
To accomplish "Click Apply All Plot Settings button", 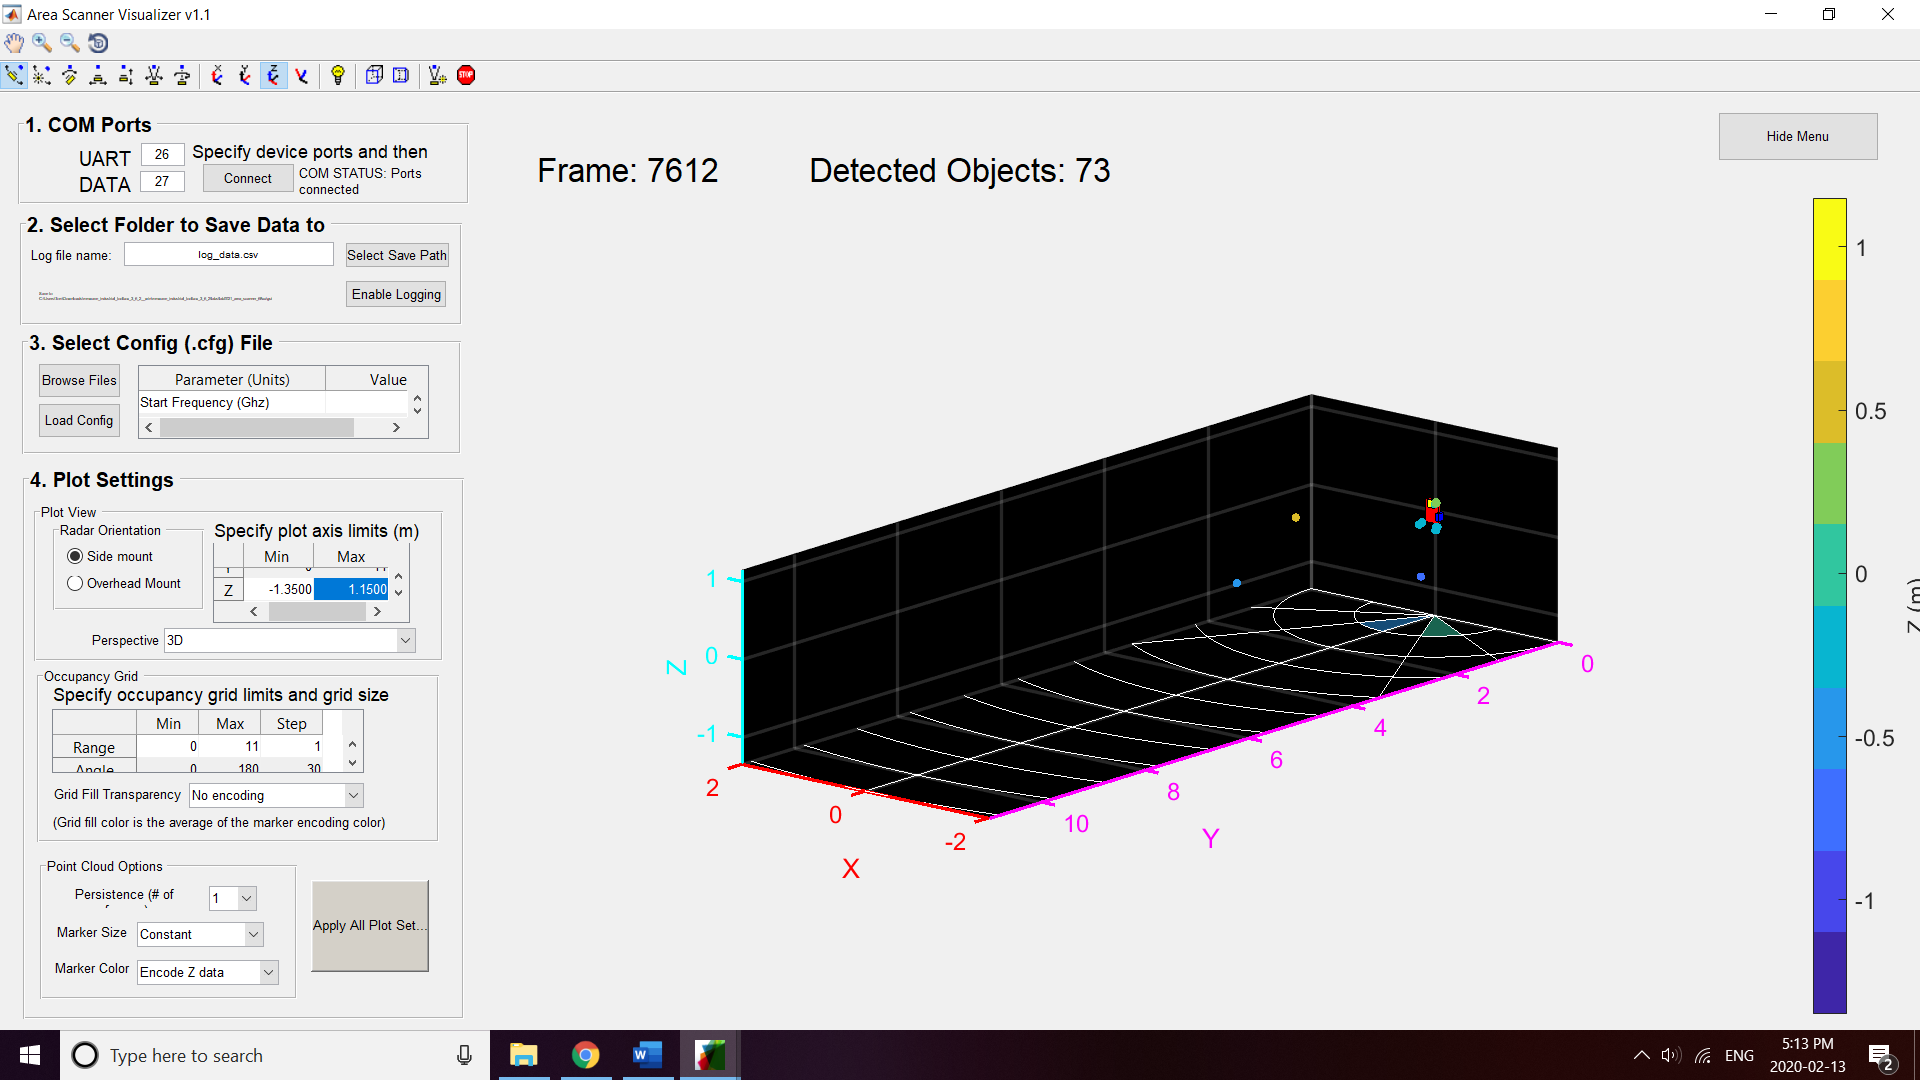I will [370, 925].
